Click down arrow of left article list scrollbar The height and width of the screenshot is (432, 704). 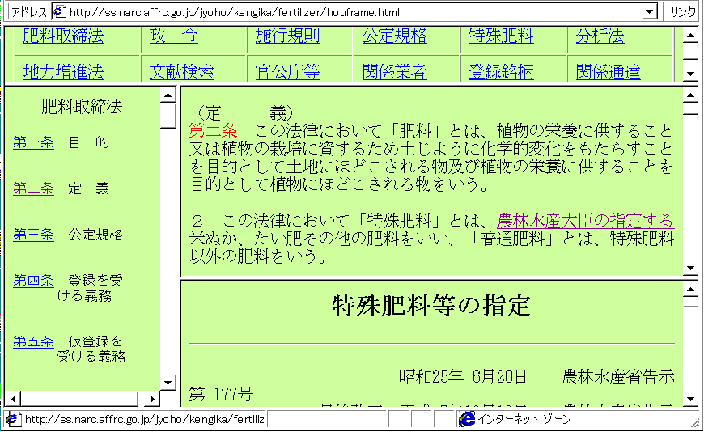(x=167, y=383)
